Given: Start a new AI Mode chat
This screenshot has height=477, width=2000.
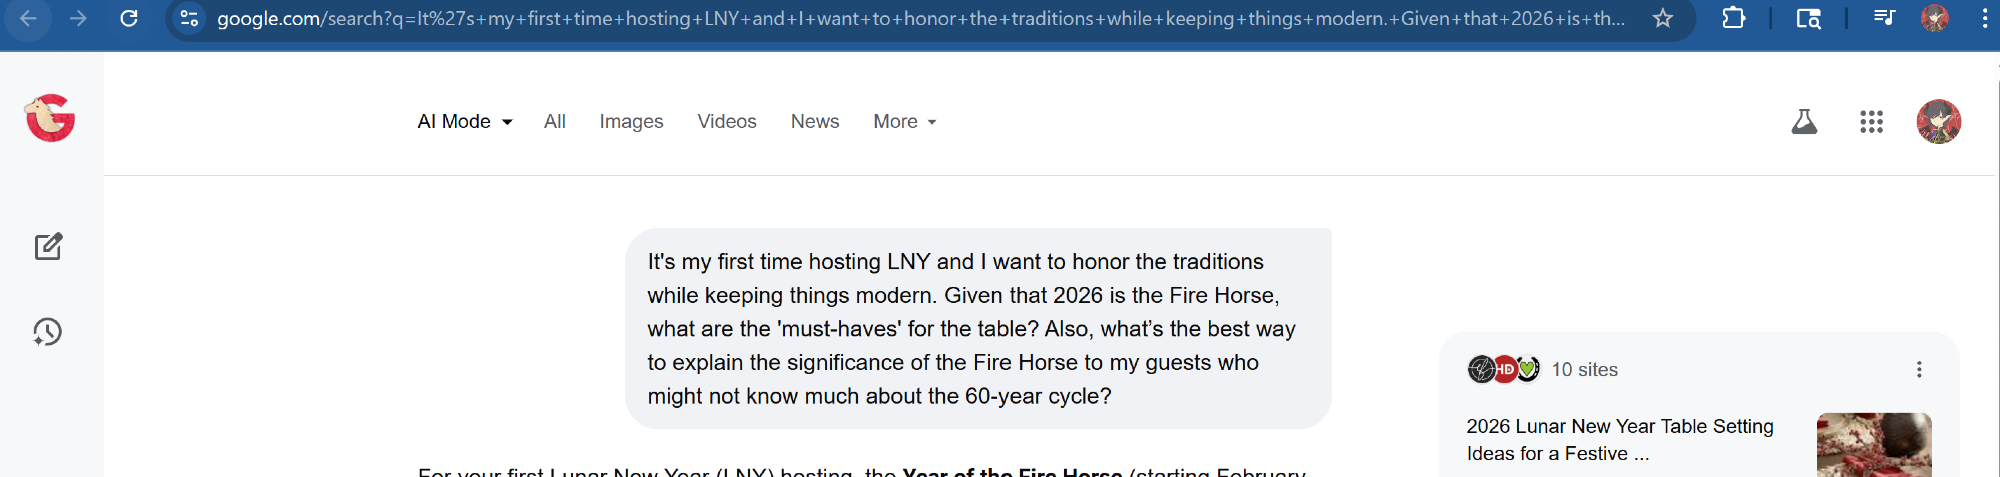Looking at the screenshot, I should [x=48, y=247].
